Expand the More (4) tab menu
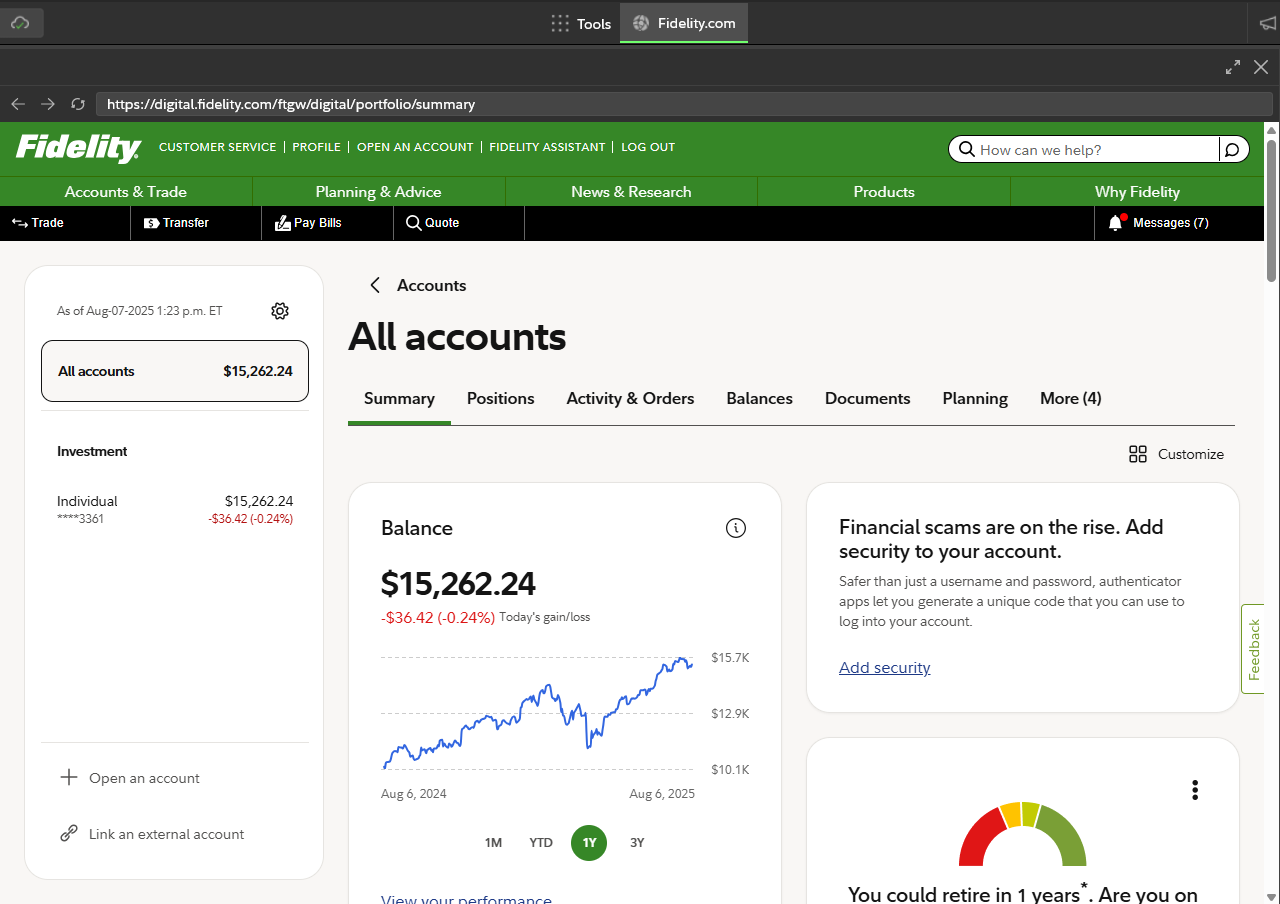 pyautogui.click(x=1070, y=398)
